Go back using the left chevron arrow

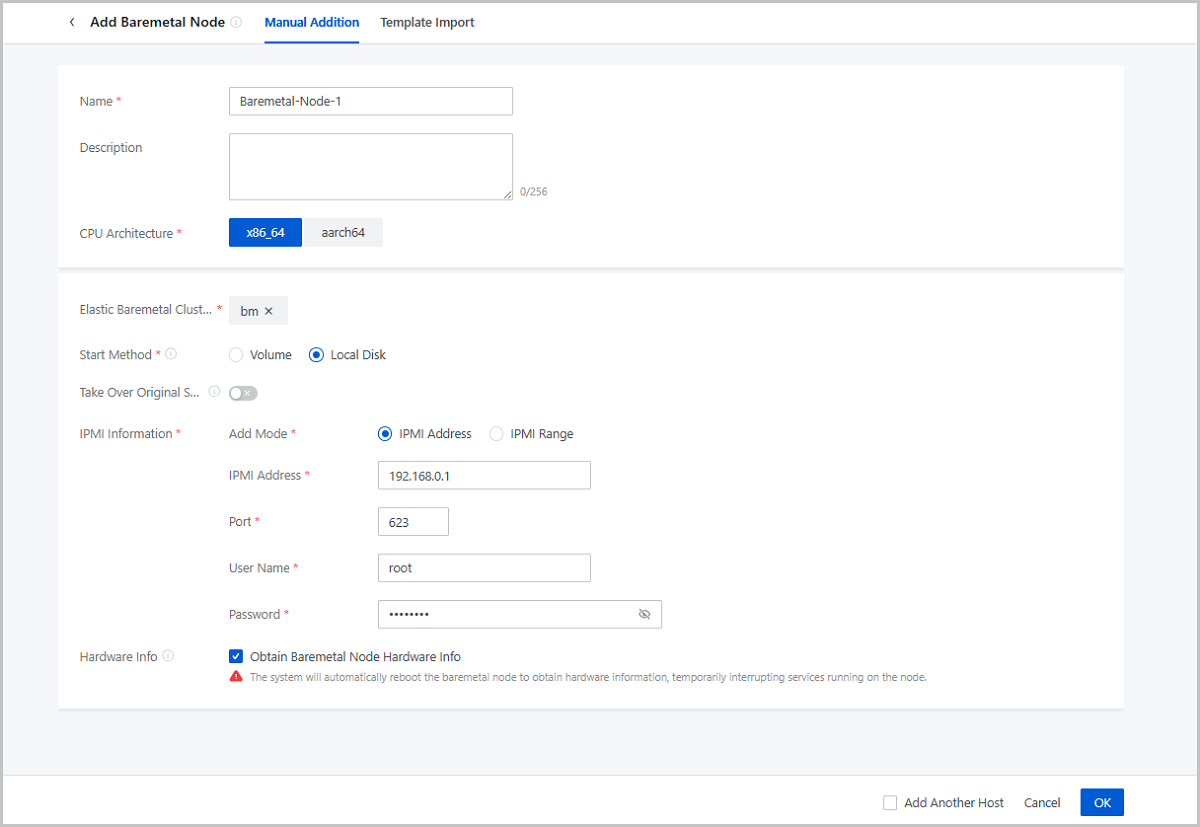(x=71, y=22)
